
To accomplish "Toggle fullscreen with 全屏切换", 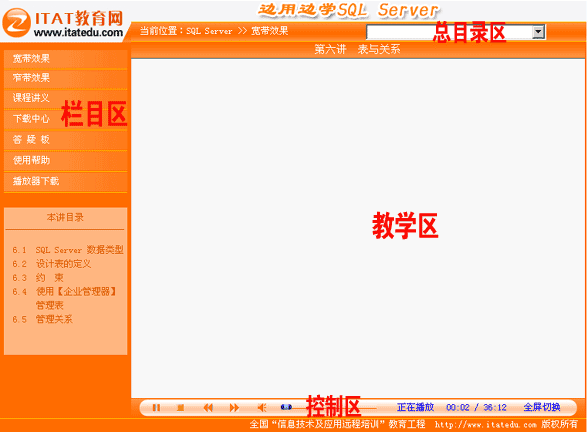I will [x=542, y=407].
